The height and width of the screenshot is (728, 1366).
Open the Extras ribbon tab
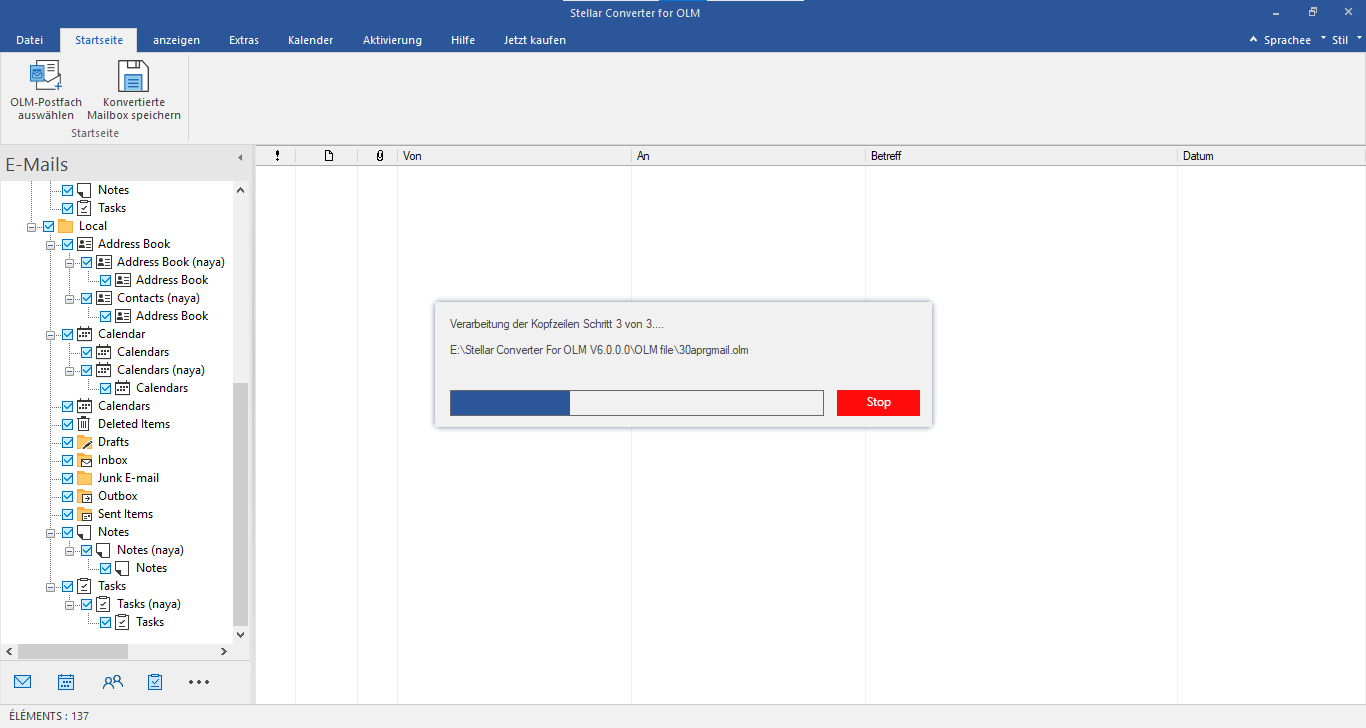[x=243, y=40]
